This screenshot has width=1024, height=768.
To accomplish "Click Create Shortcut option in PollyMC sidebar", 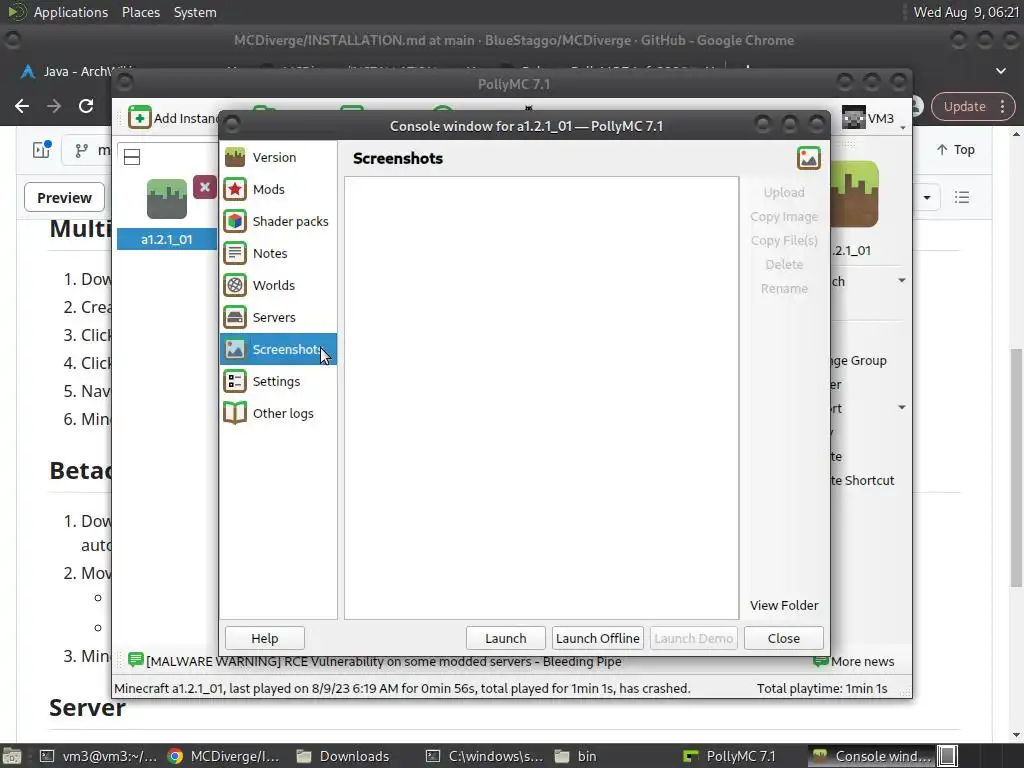I will pyautogui.click(x=862, y=480).
